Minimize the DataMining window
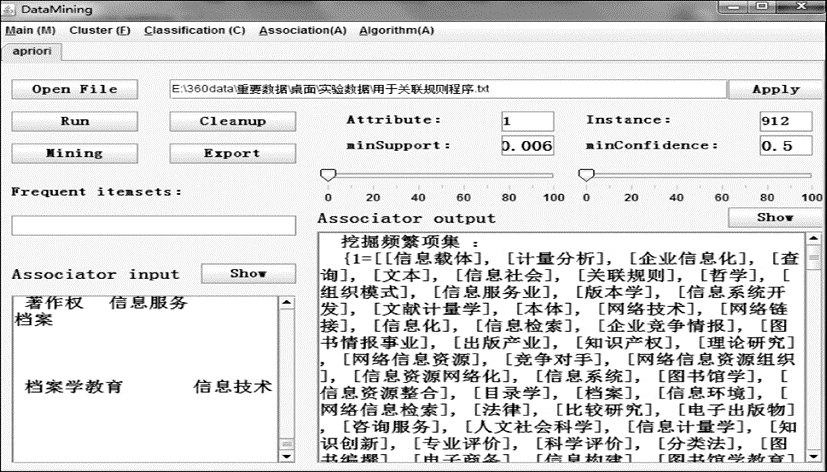 pyautogui.click(x=734, y=6)
